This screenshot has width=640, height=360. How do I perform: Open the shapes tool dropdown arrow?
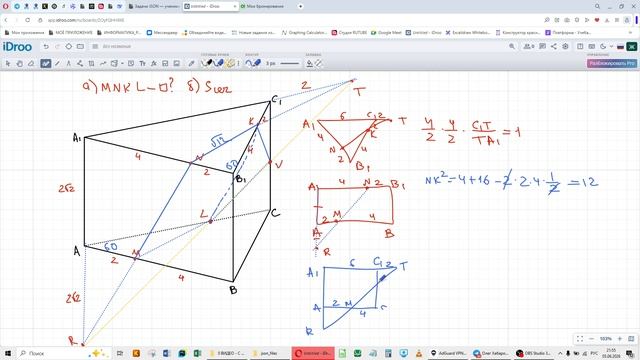122,64
